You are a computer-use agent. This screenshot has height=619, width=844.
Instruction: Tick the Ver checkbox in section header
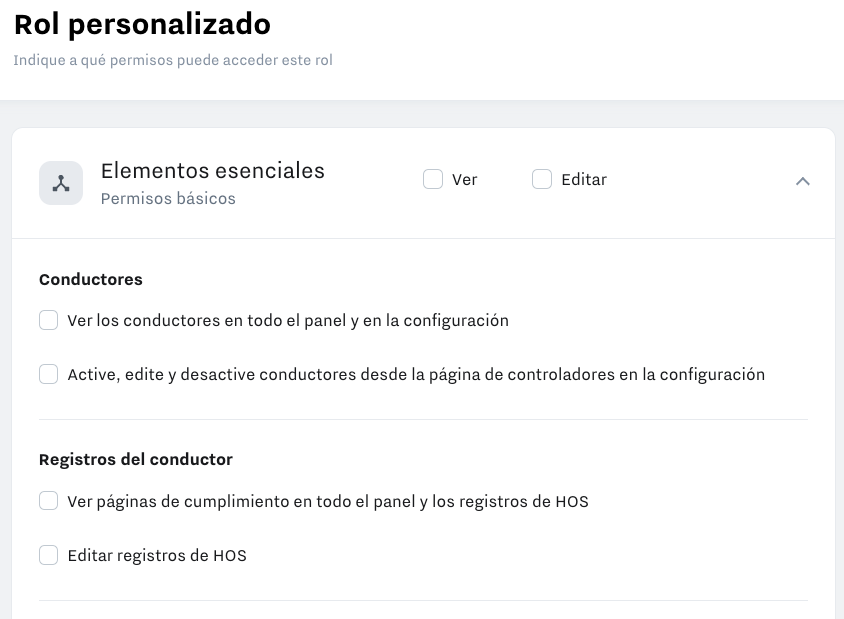click(433, 179)
